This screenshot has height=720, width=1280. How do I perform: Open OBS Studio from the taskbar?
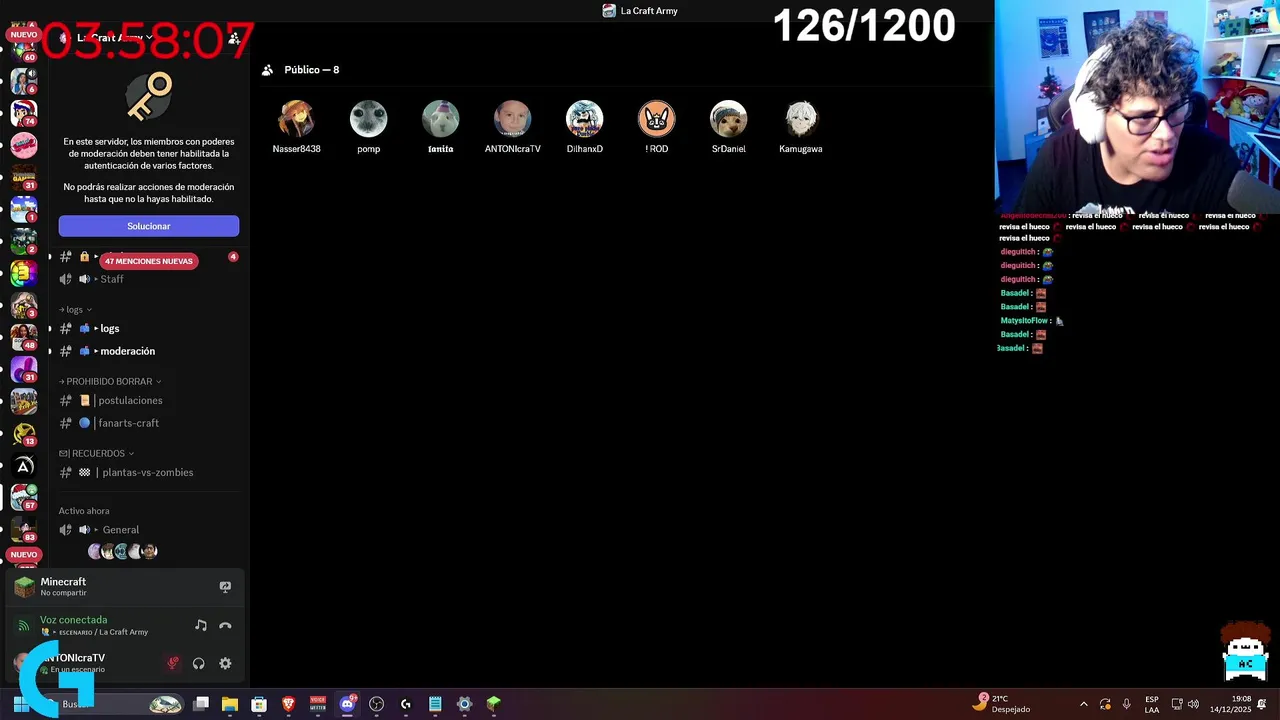click(376, 704)
